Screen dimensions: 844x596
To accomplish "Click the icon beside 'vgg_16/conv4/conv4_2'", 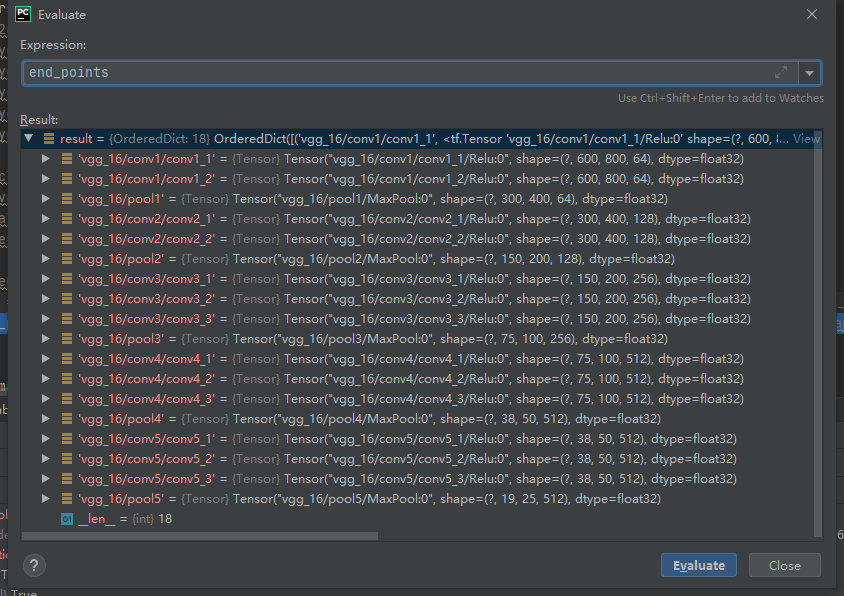I will [67, 378].
